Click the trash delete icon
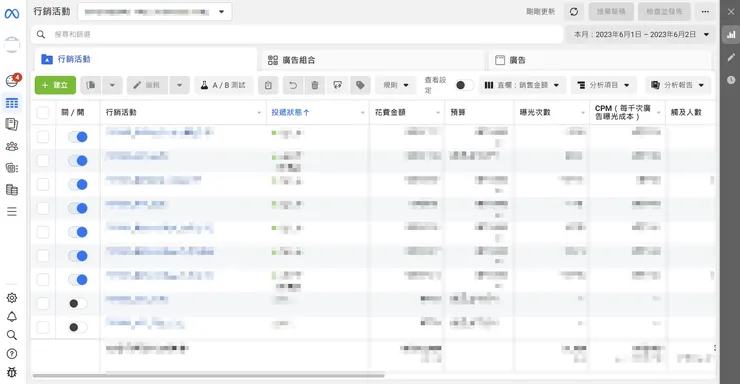740x384 pixels. (315, 85)
